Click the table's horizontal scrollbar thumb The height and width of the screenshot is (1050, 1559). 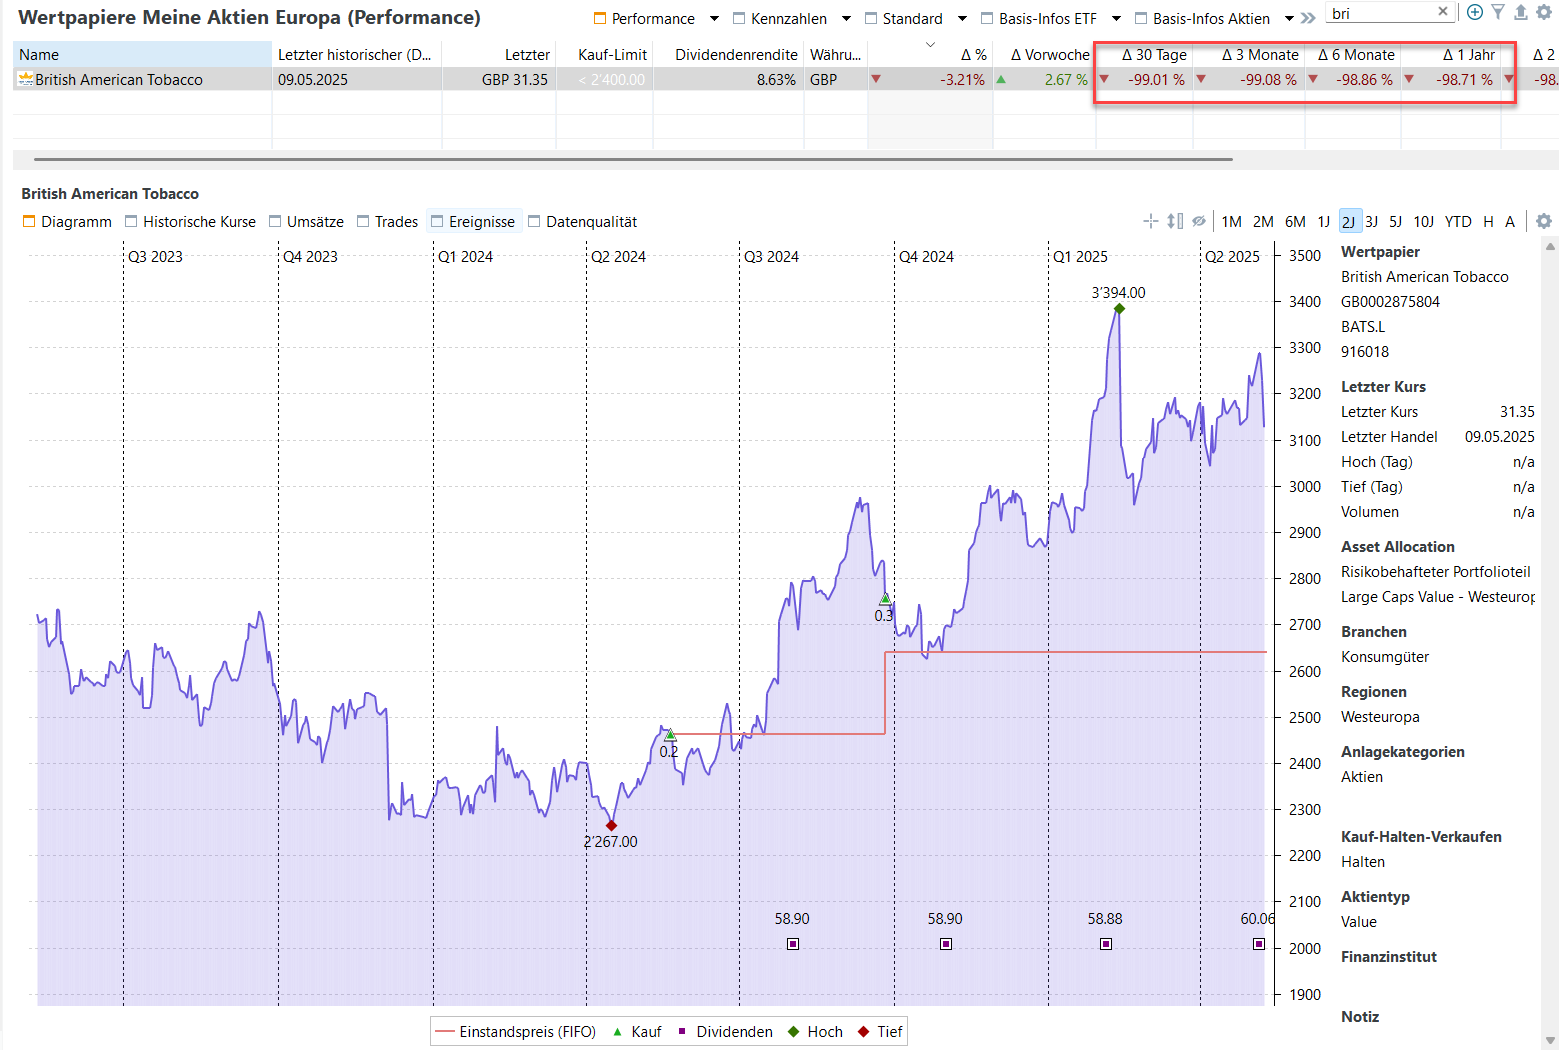pos(633,158)
